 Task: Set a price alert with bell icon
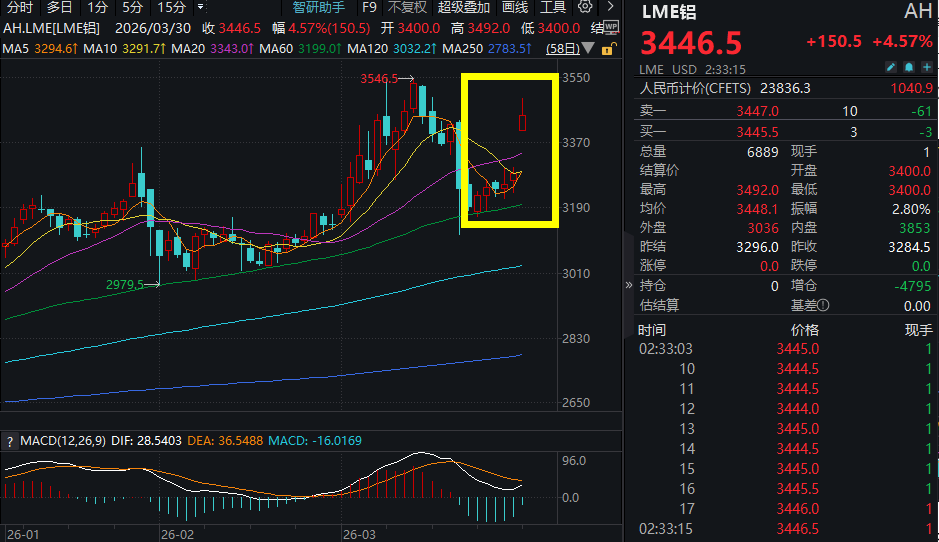pyautogui.click(x=909, y=67)
